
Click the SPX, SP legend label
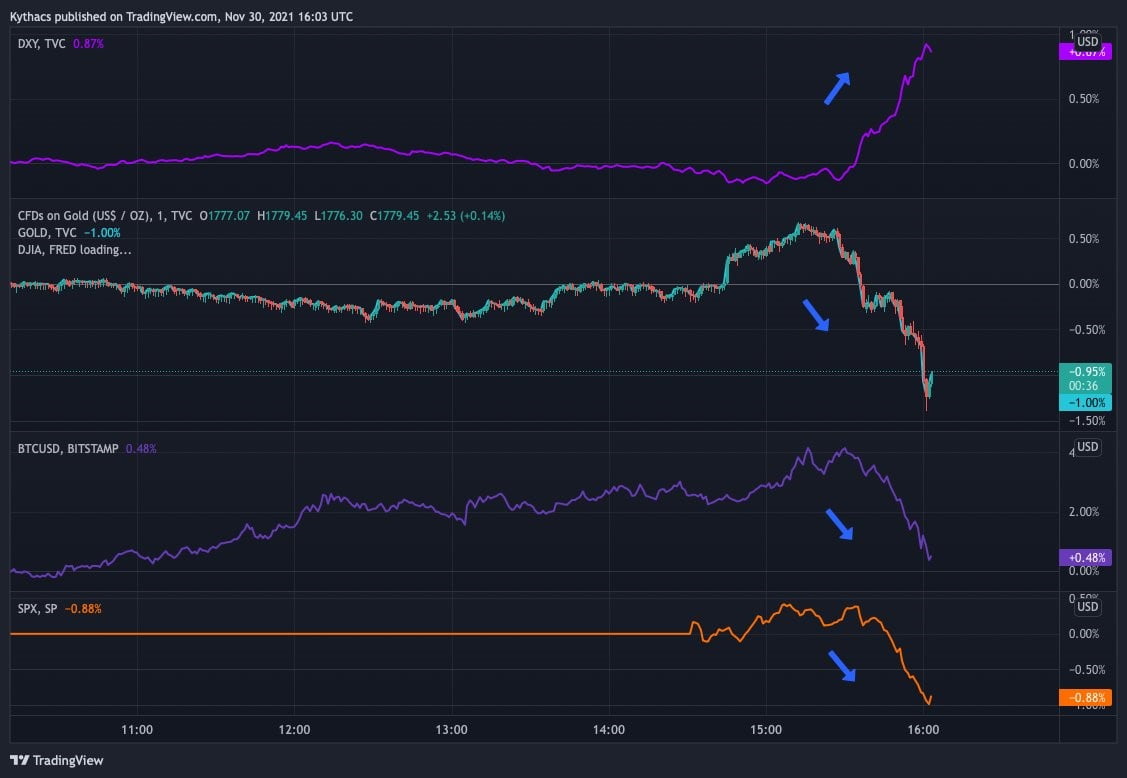pos(38,608)
